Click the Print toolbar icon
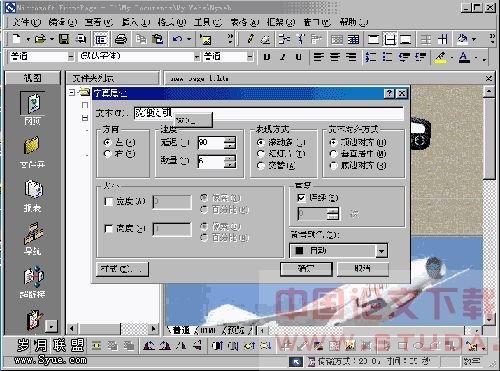Image resolution: width=500 pixels, height=371 pixels. click(121, 39)
